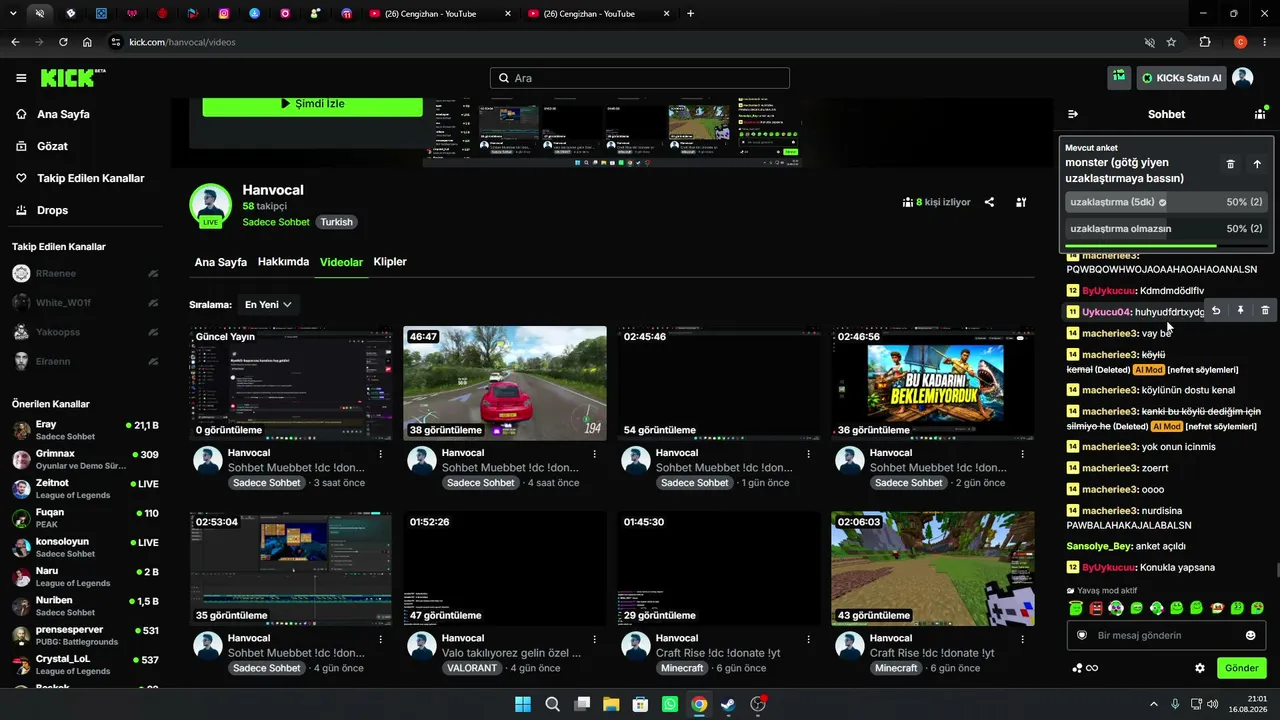Collapse the chat panel with arrow icon
Screen dimensions: 1280x720
pyautogui.click(x=1073, y=114)
